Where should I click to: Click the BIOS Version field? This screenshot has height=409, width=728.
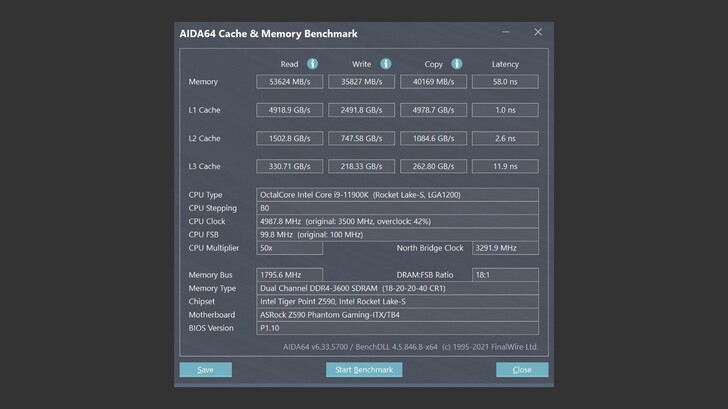point(397,327)
